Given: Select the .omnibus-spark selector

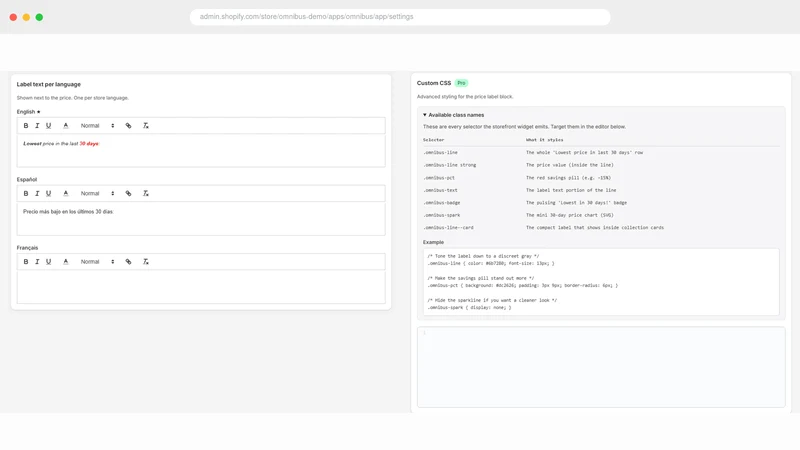Looking at the screenshot, I should pyautogui.click(x=442, y=215).
